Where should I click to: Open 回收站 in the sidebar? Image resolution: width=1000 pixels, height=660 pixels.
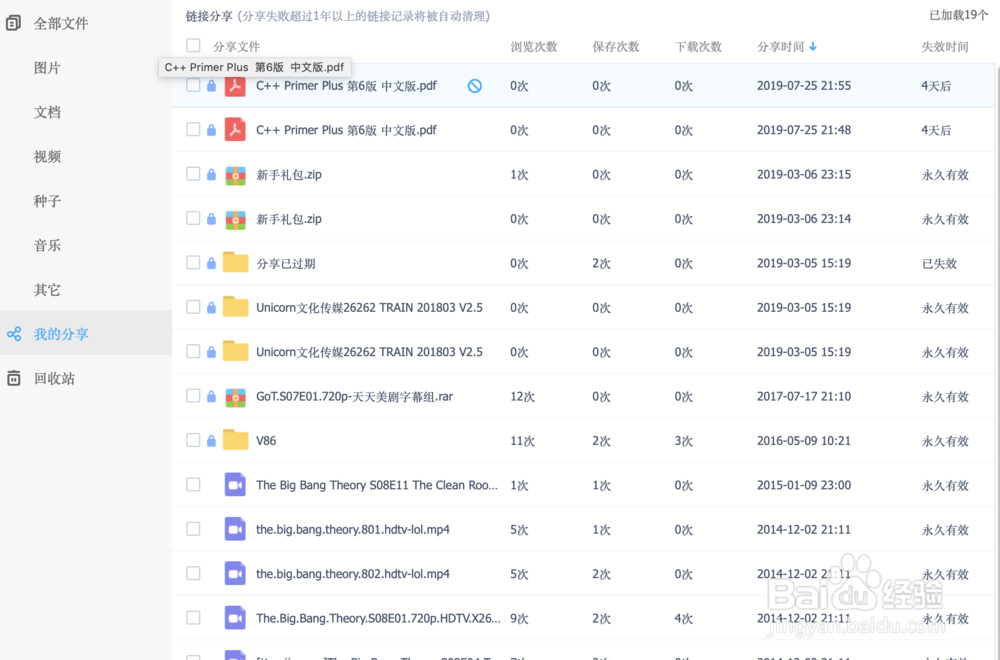pos(54,378)
